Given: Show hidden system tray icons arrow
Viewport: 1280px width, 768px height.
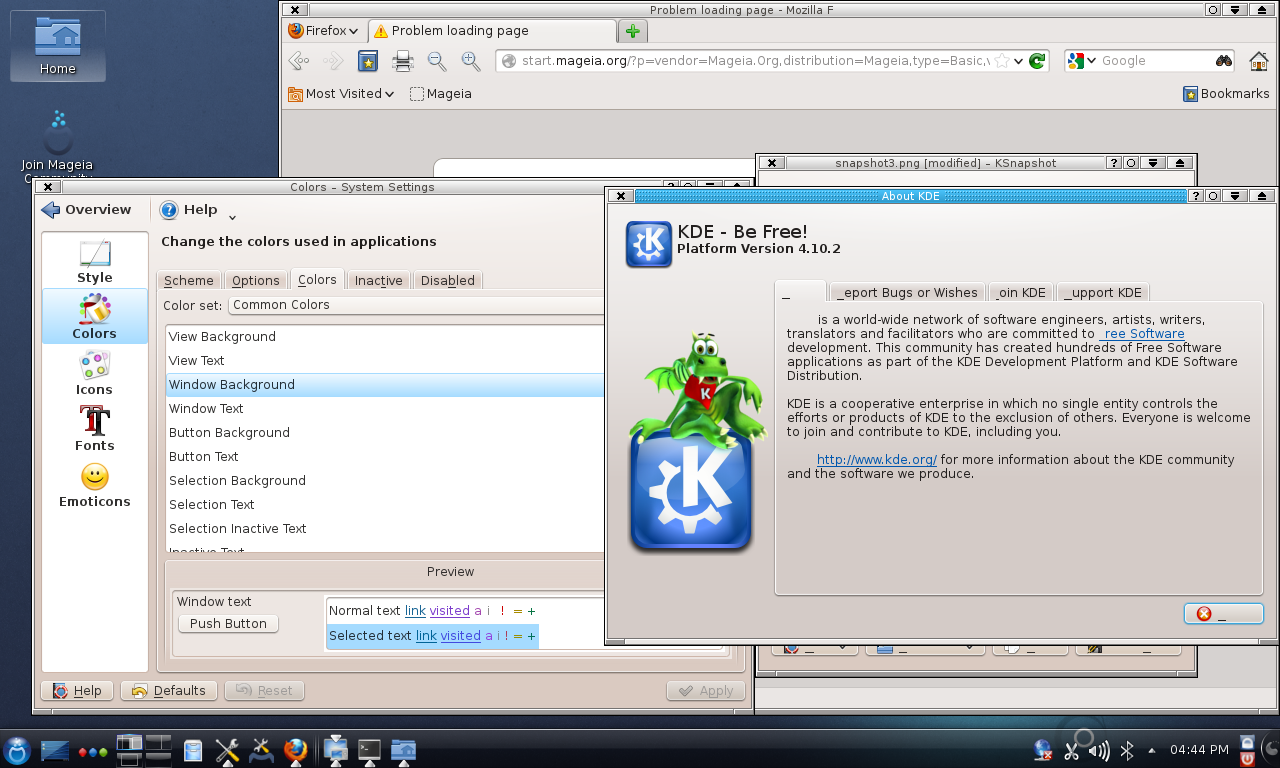Looking at the screenshot, I should [x=1151, y=750].
